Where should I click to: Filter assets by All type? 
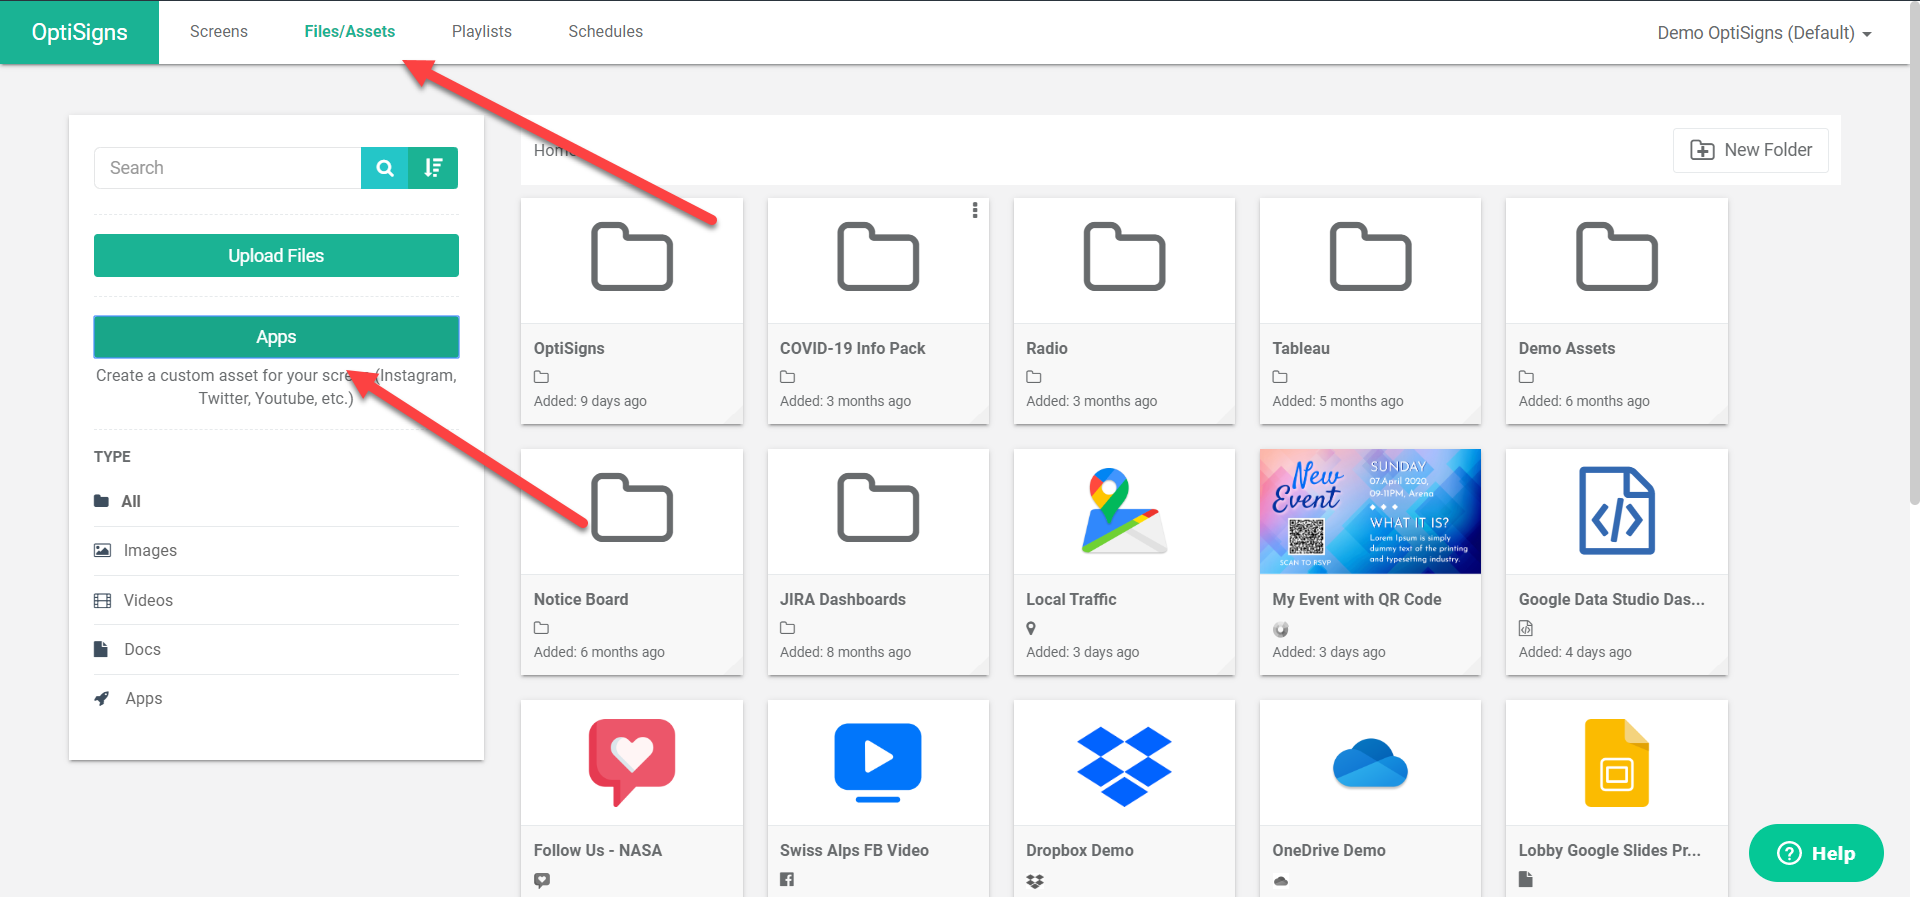click(x=276, y=501)
